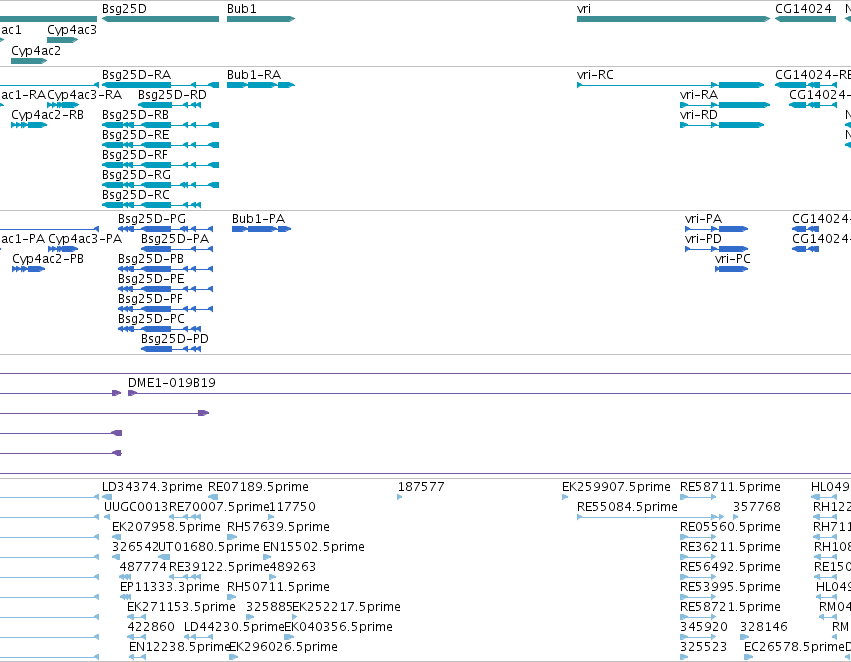This screenshot has height=662, width=851.
Task: Click the 357768 feature label
Action: (757, 507)
